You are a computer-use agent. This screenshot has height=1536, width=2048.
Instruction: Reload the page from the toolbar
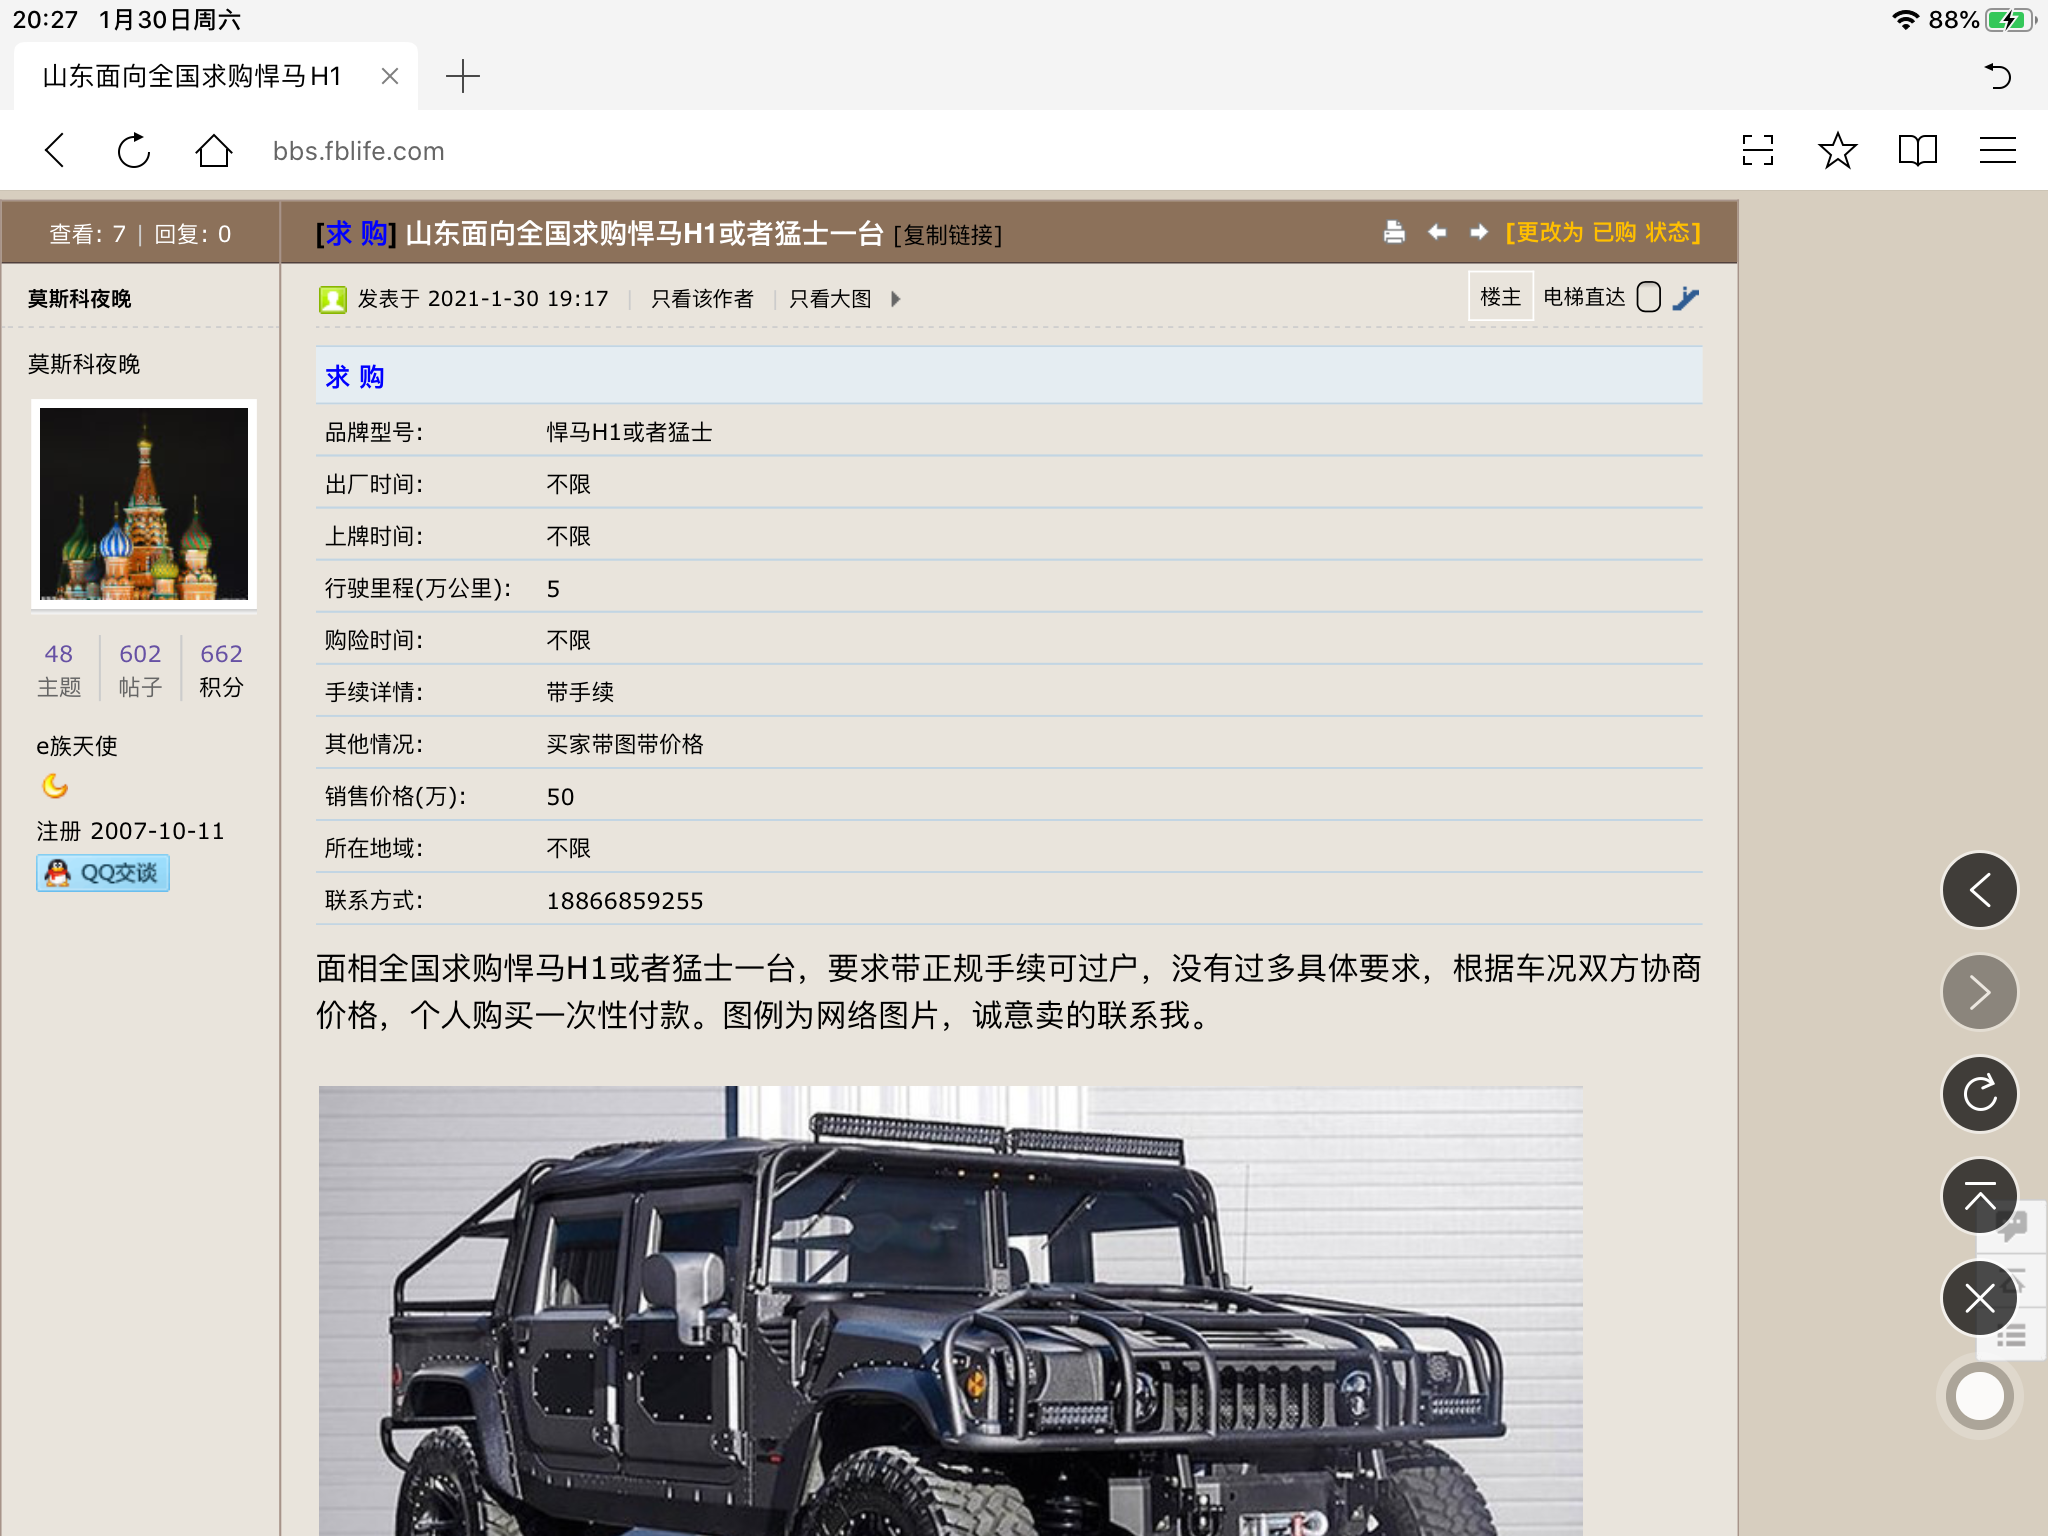[x=134, y=151]
